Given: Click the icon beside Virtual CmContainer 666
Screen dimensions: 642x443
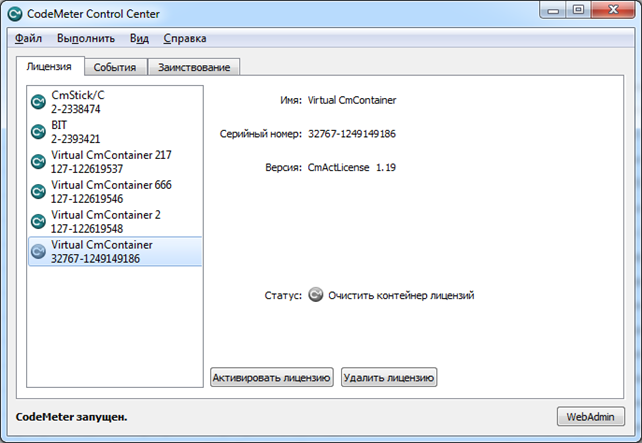Looking at the screenshot, I should [x=38, y=191].
